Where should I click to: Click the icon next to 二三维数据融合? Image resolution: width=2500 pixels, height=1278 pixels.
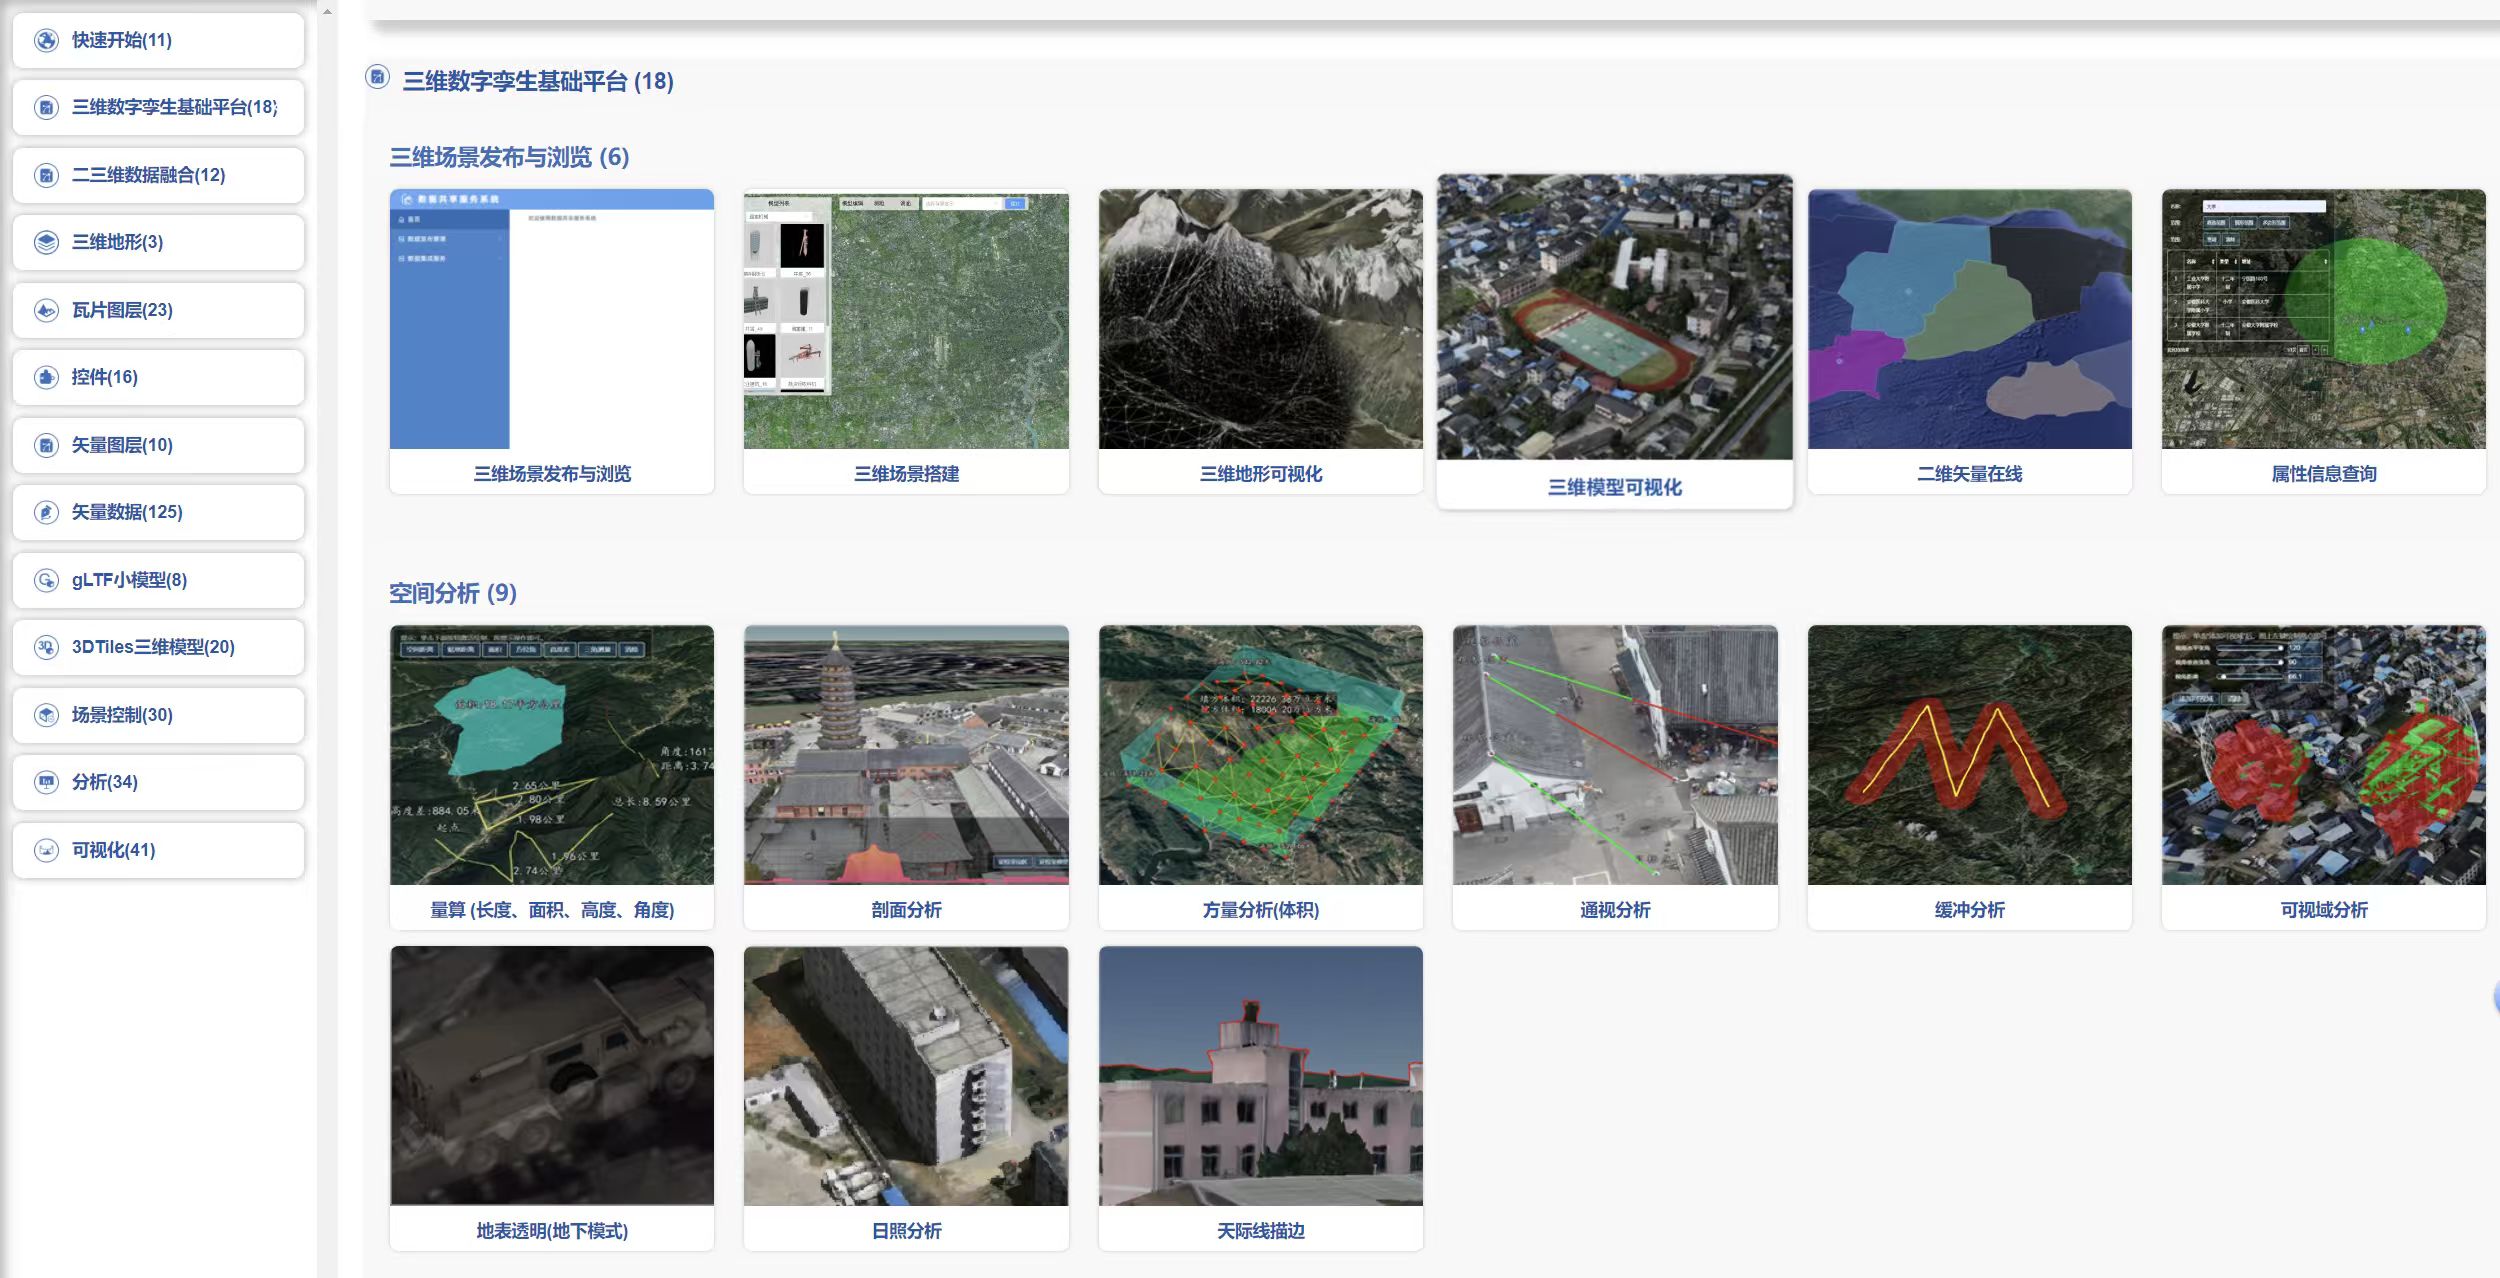click(46, 175)
